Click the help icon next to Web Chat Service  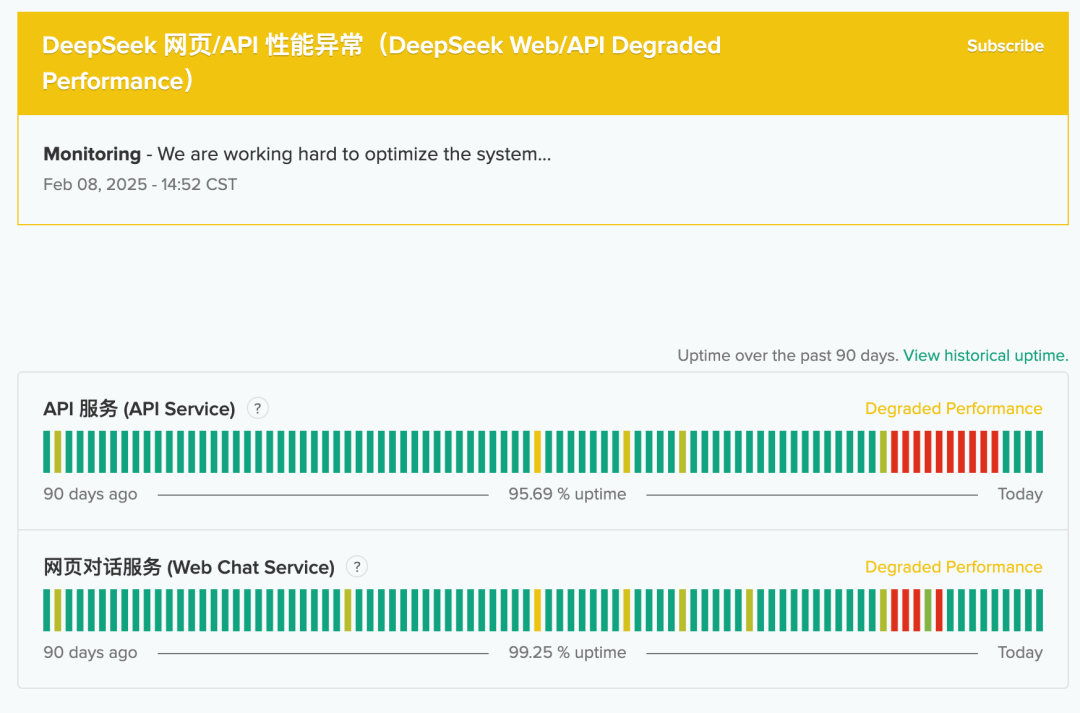coord(357,567)
